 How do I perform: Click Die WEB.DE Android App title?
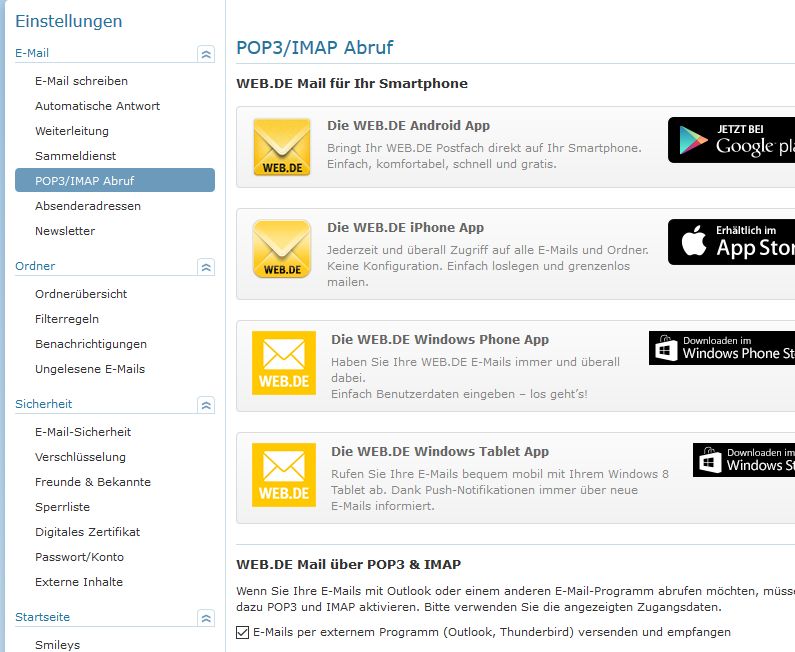coord(408,125)
